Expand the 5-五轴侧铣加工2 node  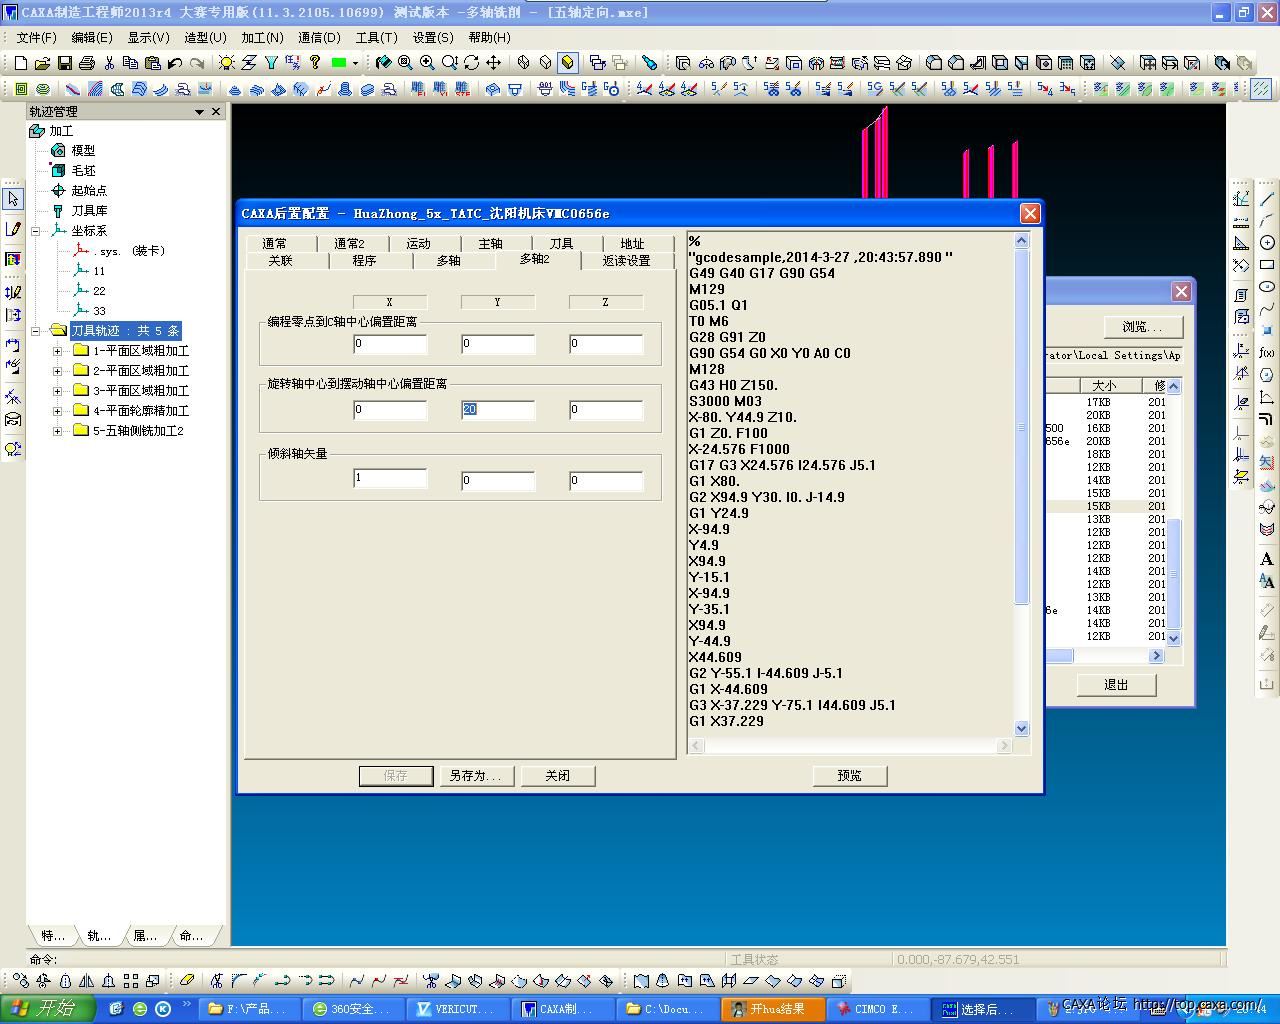(57, 431)
